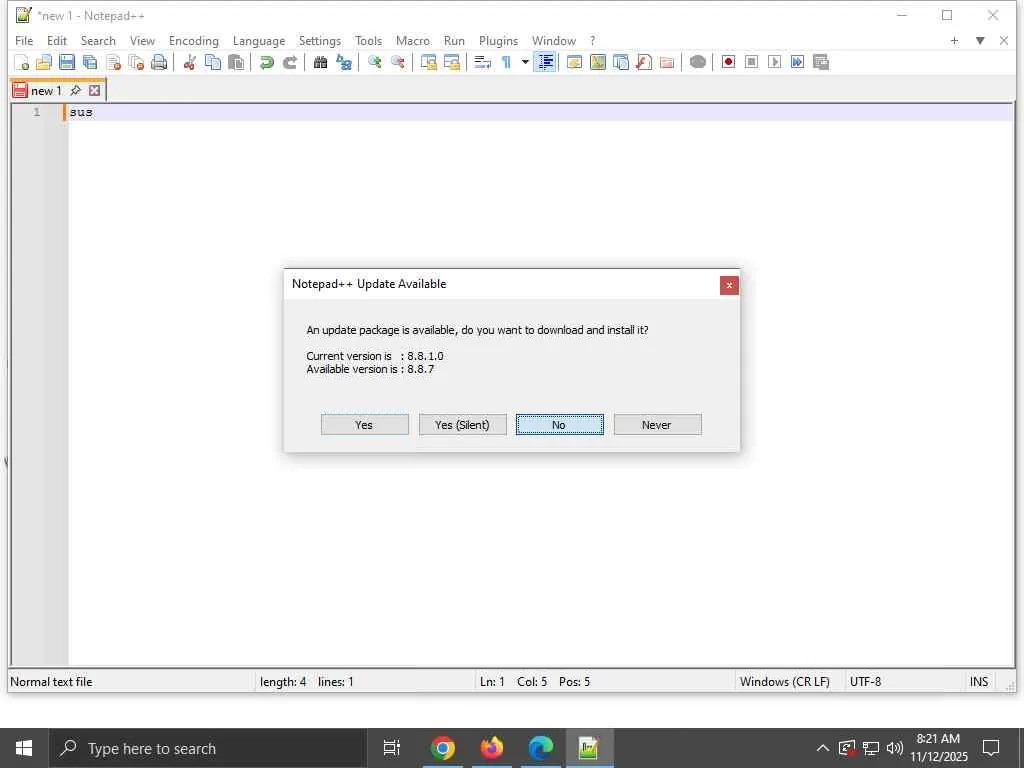
Task: Add a new tab with the plus button
Action: click(x=954, y=40)
